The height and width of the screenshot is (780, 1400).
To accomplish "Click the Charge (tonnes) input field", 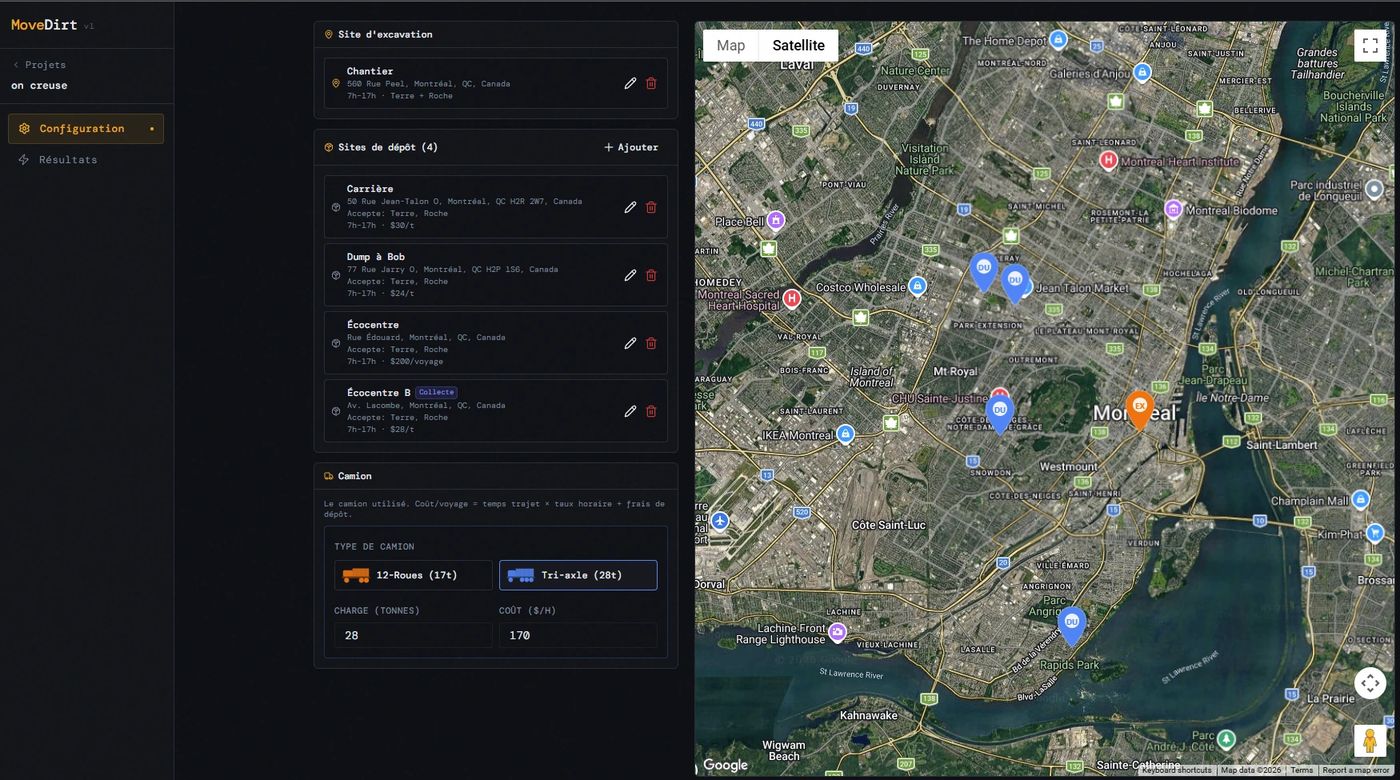I will coord(413,635).
